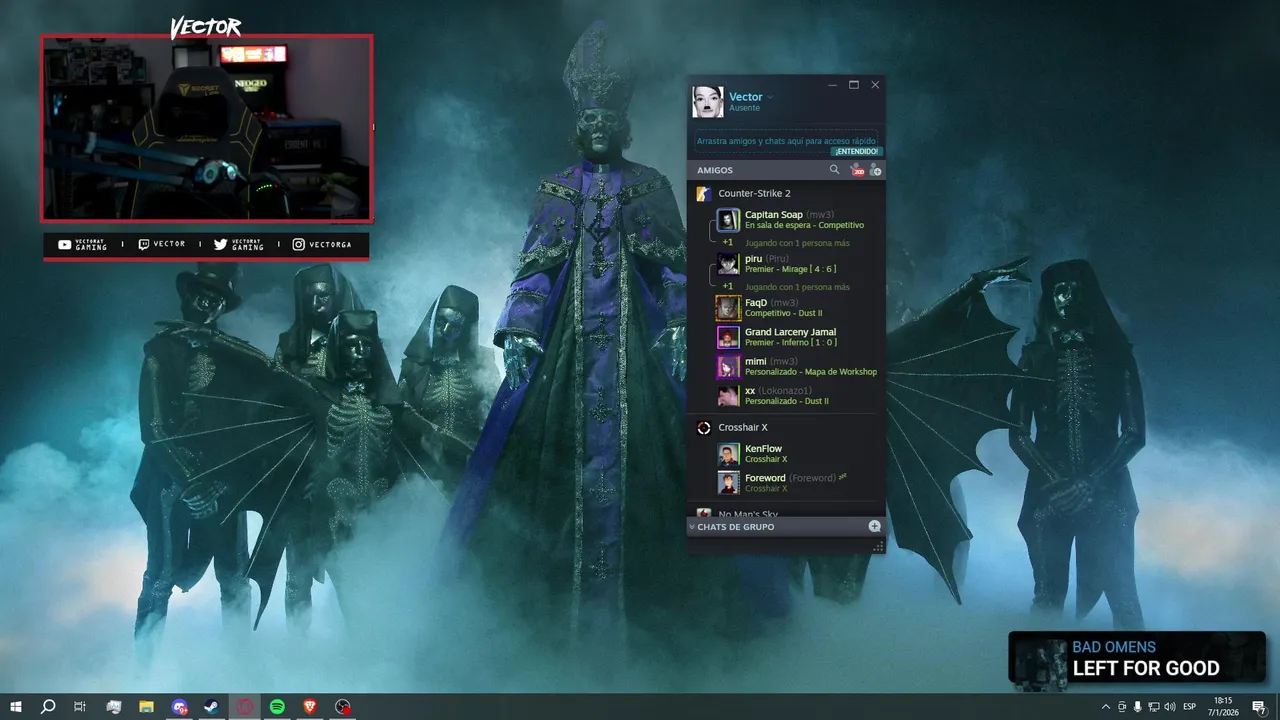The height and width of the screenshot is (720, 1280).
Task: Open the Windows Start menu
Action: [16, 706]
